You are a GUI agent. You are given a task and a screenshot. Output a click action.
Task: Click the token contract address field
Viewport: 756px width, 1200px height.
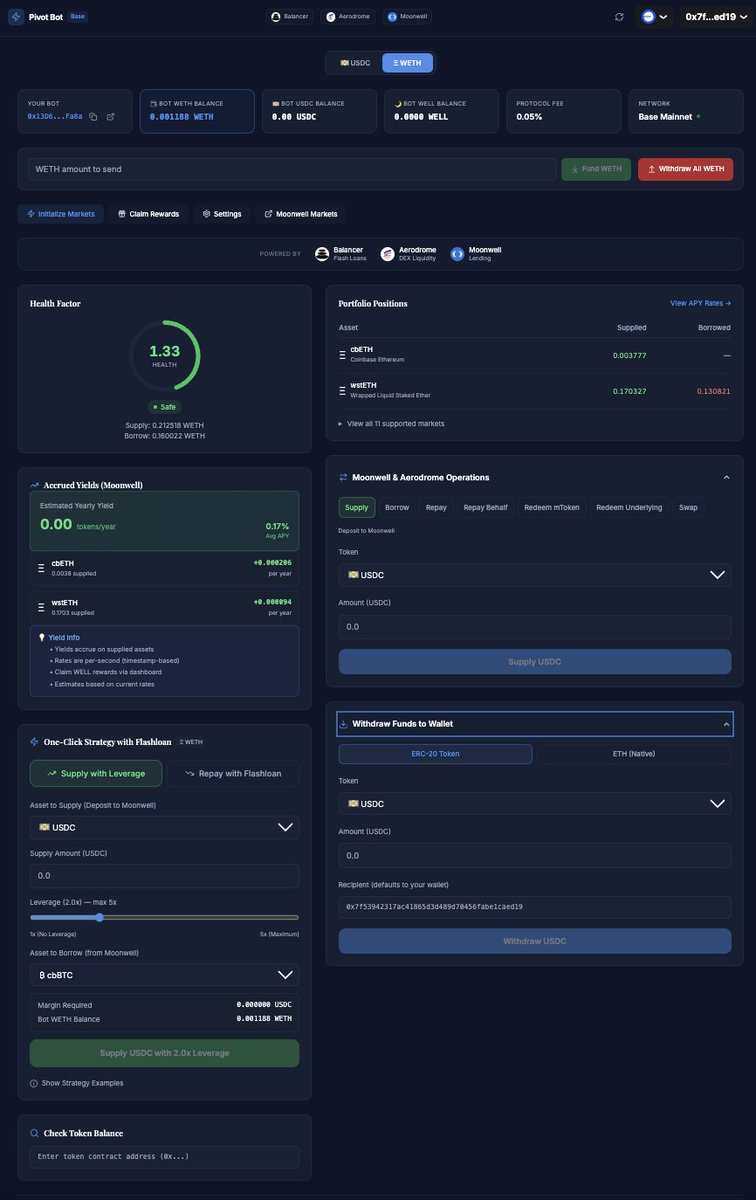click(x=164, y=1157)
